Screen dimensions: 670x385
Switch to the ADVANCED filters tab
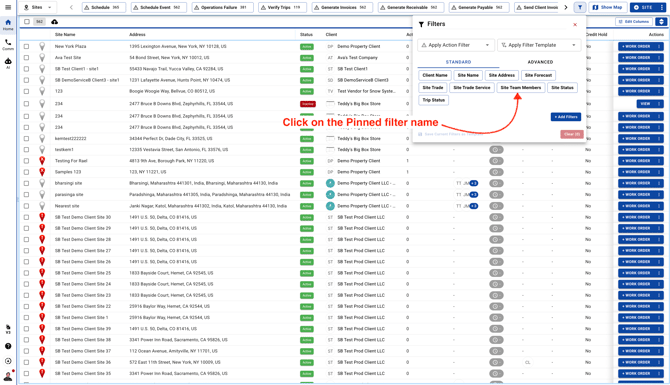(540, 62)
